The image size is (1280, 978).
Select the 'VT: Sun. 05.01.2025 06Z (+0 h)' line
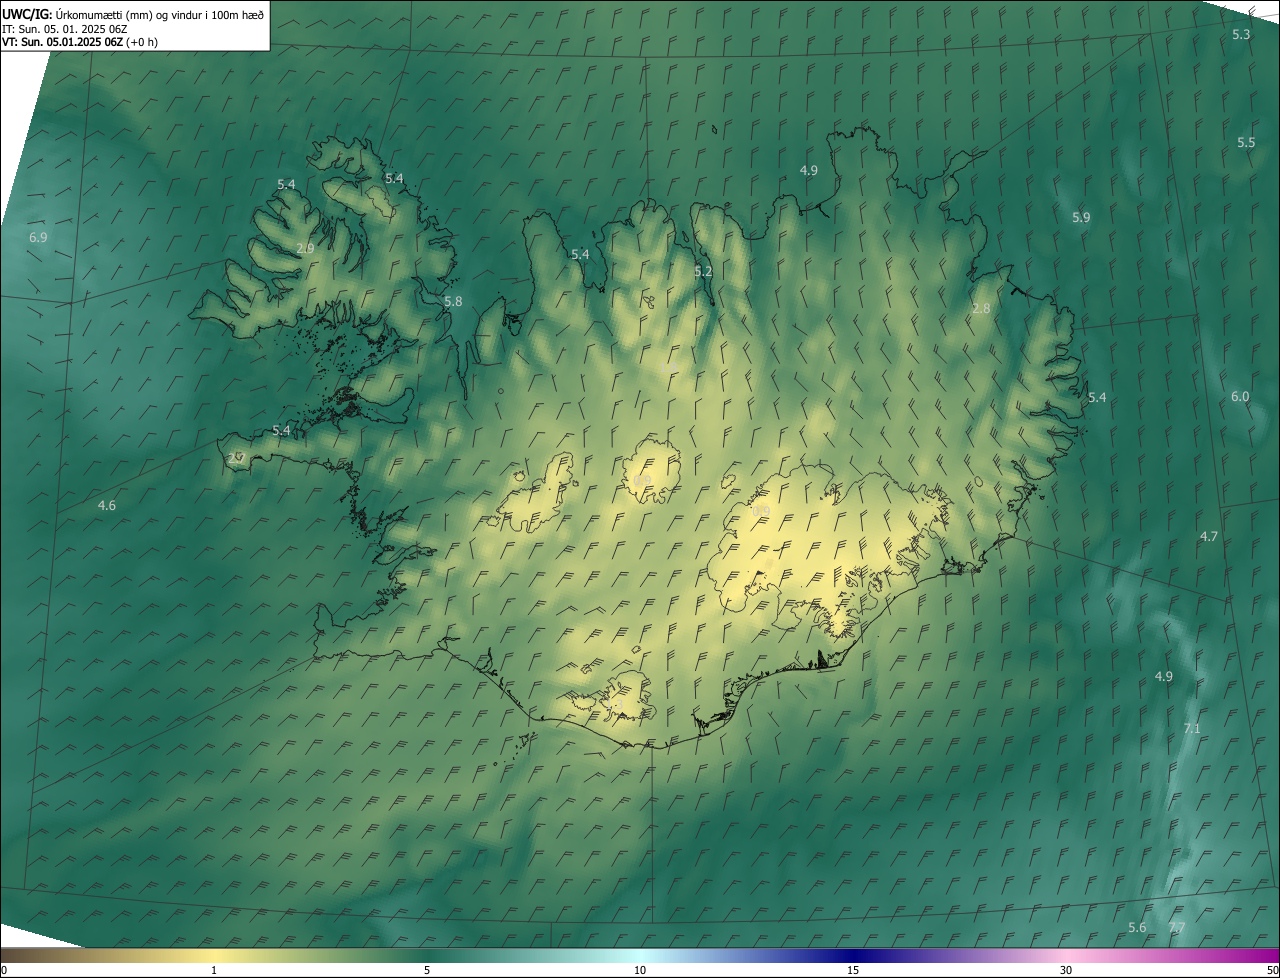tap(80, 42)
